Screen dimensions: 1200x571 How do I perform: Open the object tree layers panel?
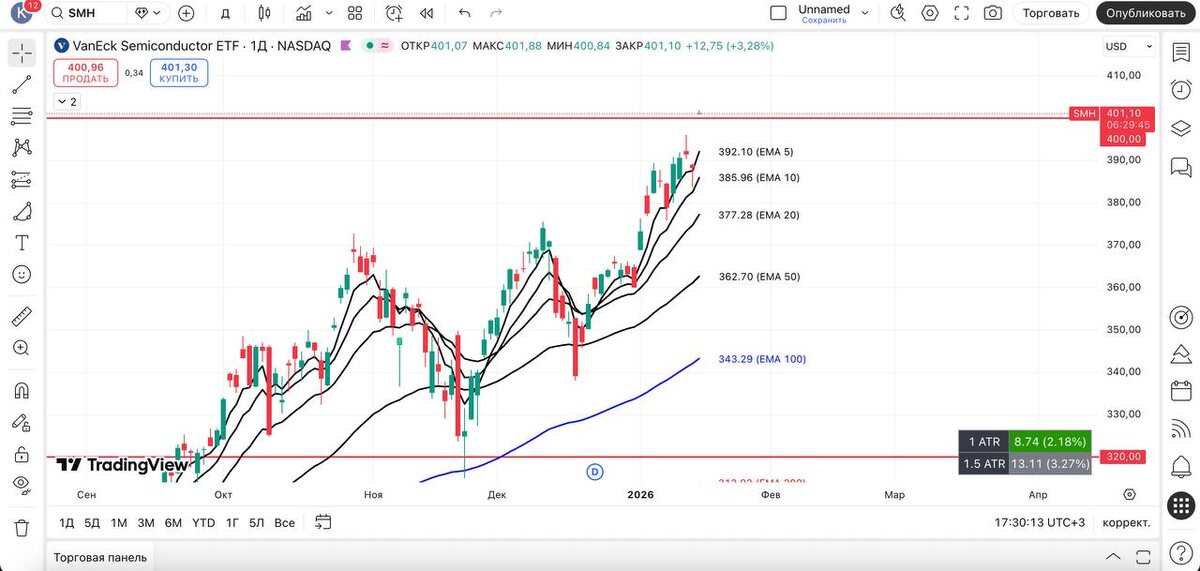tap(1181, 129)
